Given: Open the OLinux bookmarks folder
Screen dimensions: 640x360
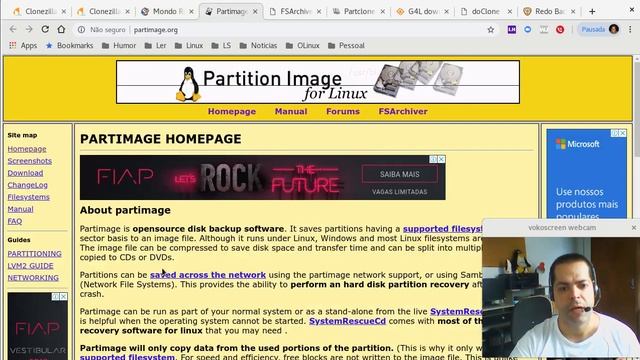Looking at the screenshot, I should 302,45.
